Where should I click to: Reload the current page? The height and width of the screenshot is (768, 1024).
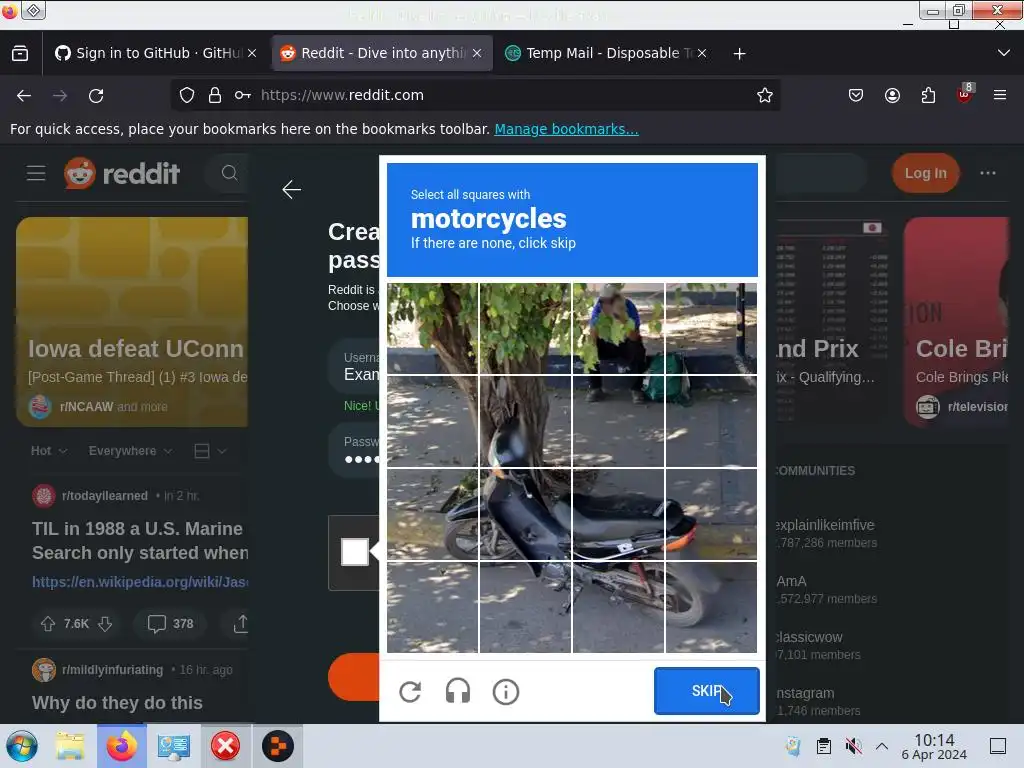96,95
